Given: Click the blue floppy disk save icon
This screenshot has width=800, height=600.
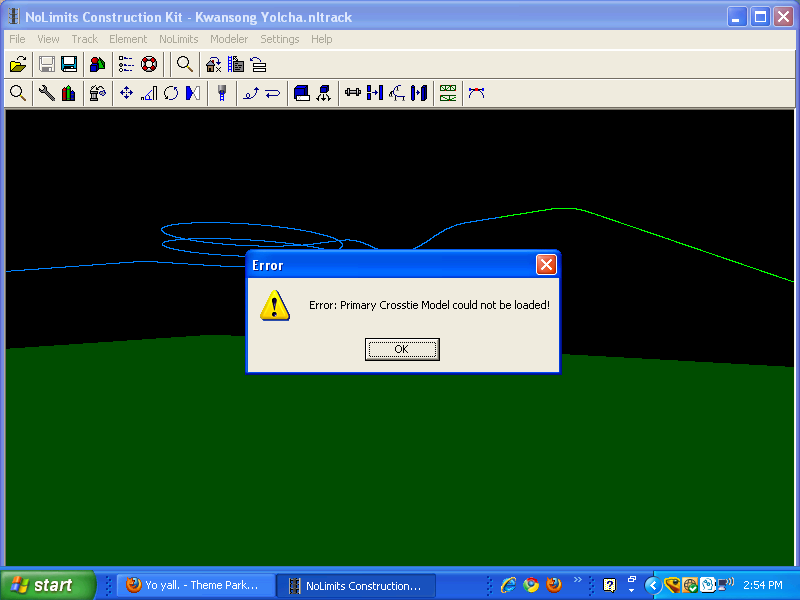Looking at the screenshot, I should coord(69,64).
